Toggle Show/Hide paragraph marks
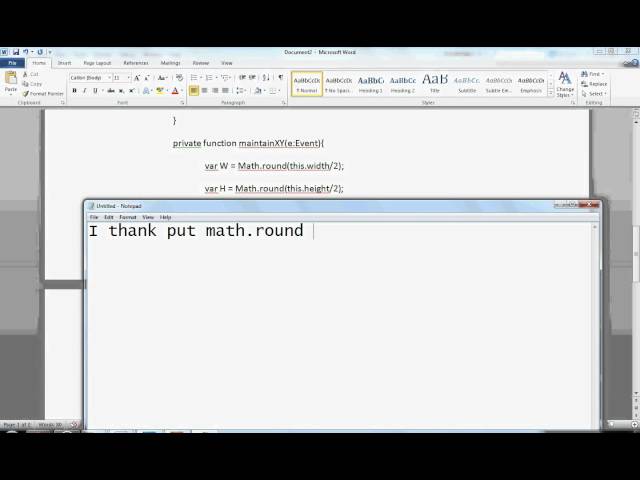Image resolution: width=640 pixels, height=480 pixels. 280,78
